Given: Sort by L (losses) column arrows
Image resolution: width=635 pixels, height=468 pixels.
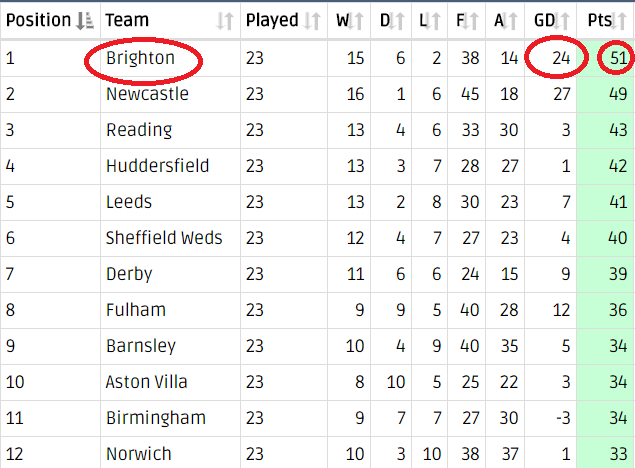Looking at the screenshot, I should (433, 21).
